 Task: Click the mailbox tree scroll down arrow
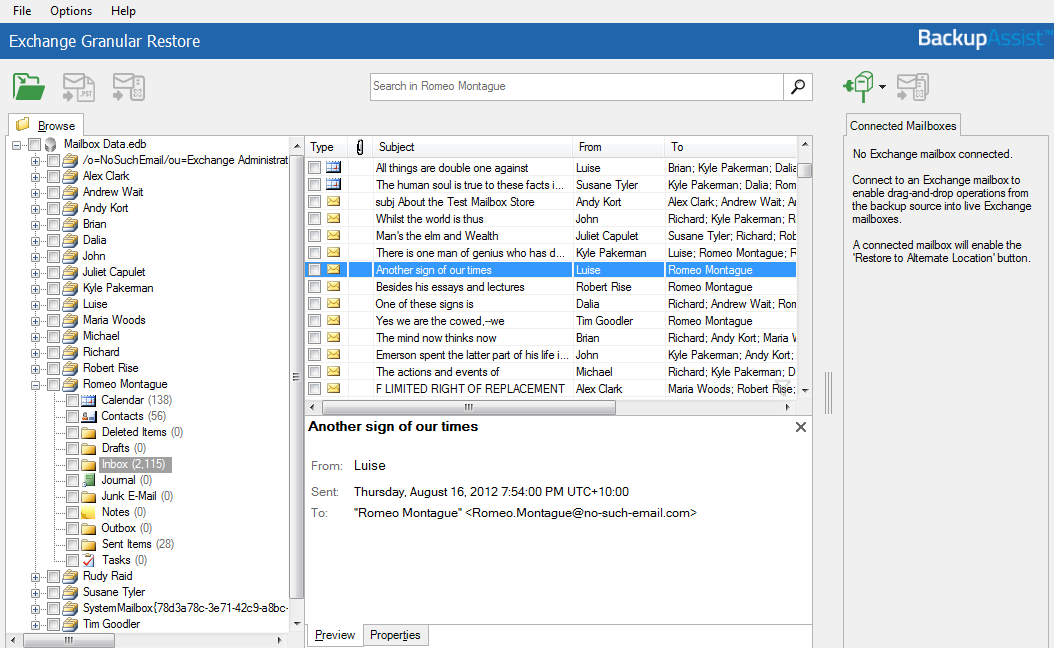point(297,624)
